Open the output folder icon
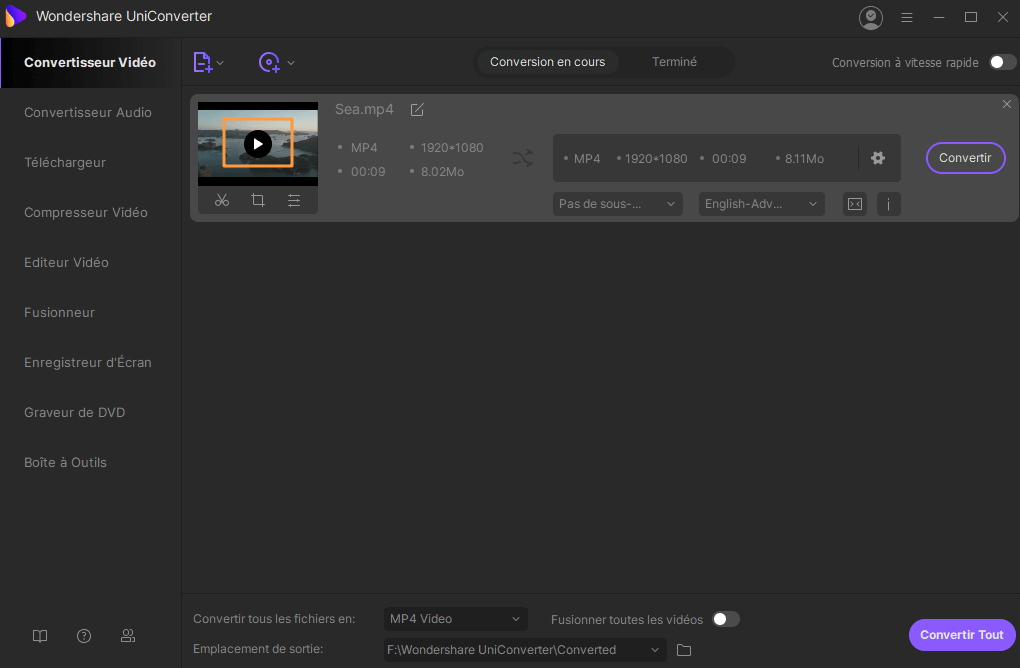Viewport: 1020px width, 668px height. pyautogui.click(x=684, y=650)
